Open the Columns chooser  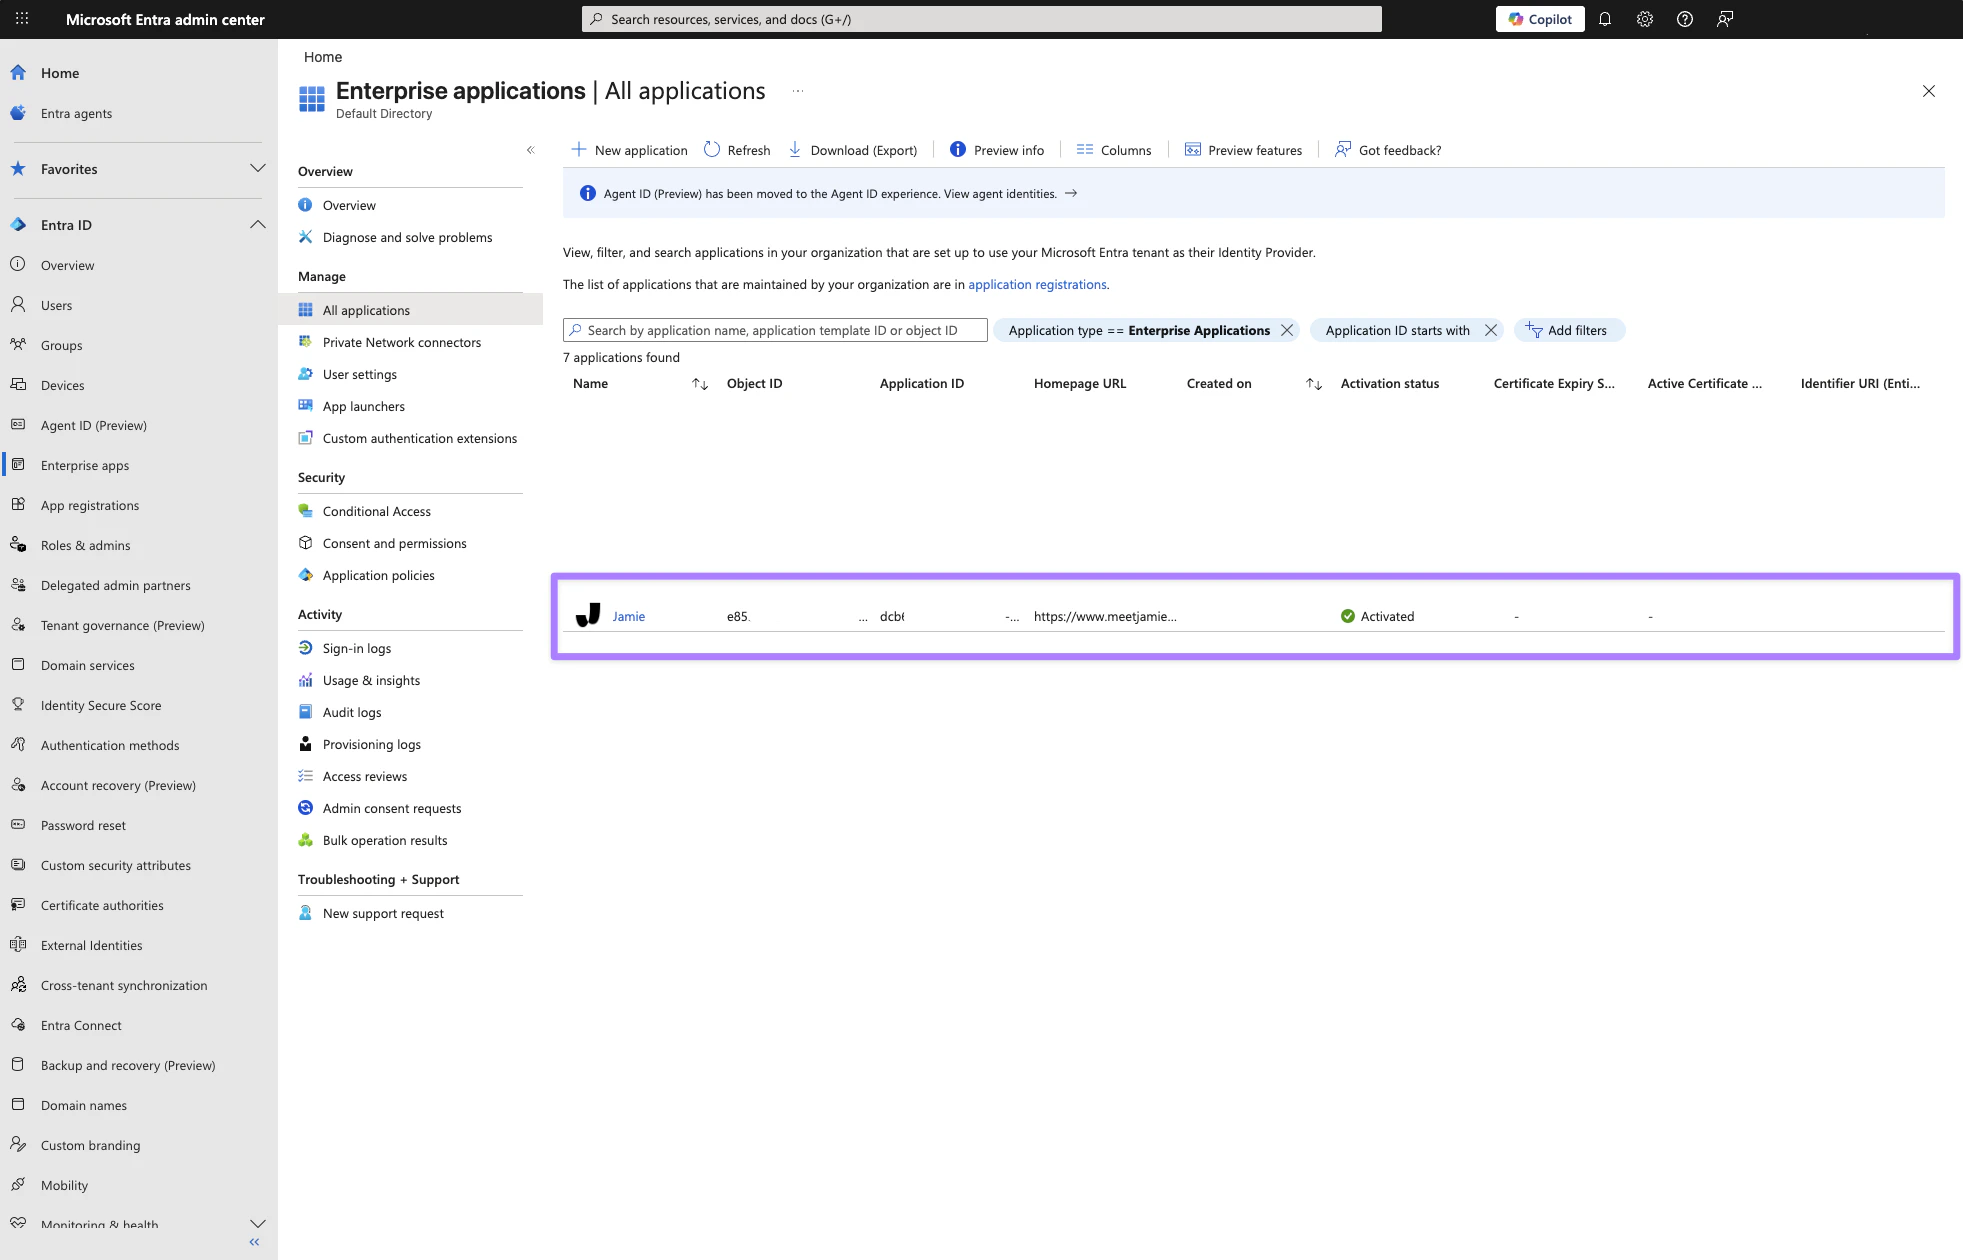click(1114, 150)
